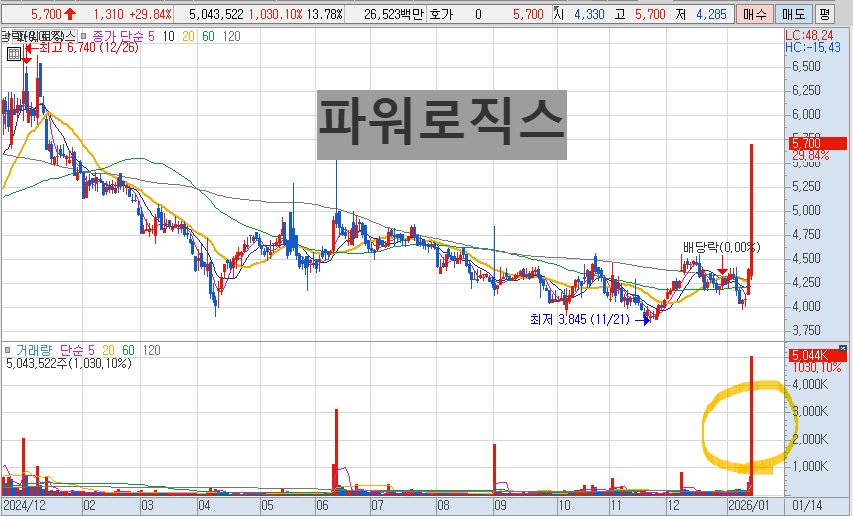Click the 파워로직스 stock name label

click(x=442, y=125)
